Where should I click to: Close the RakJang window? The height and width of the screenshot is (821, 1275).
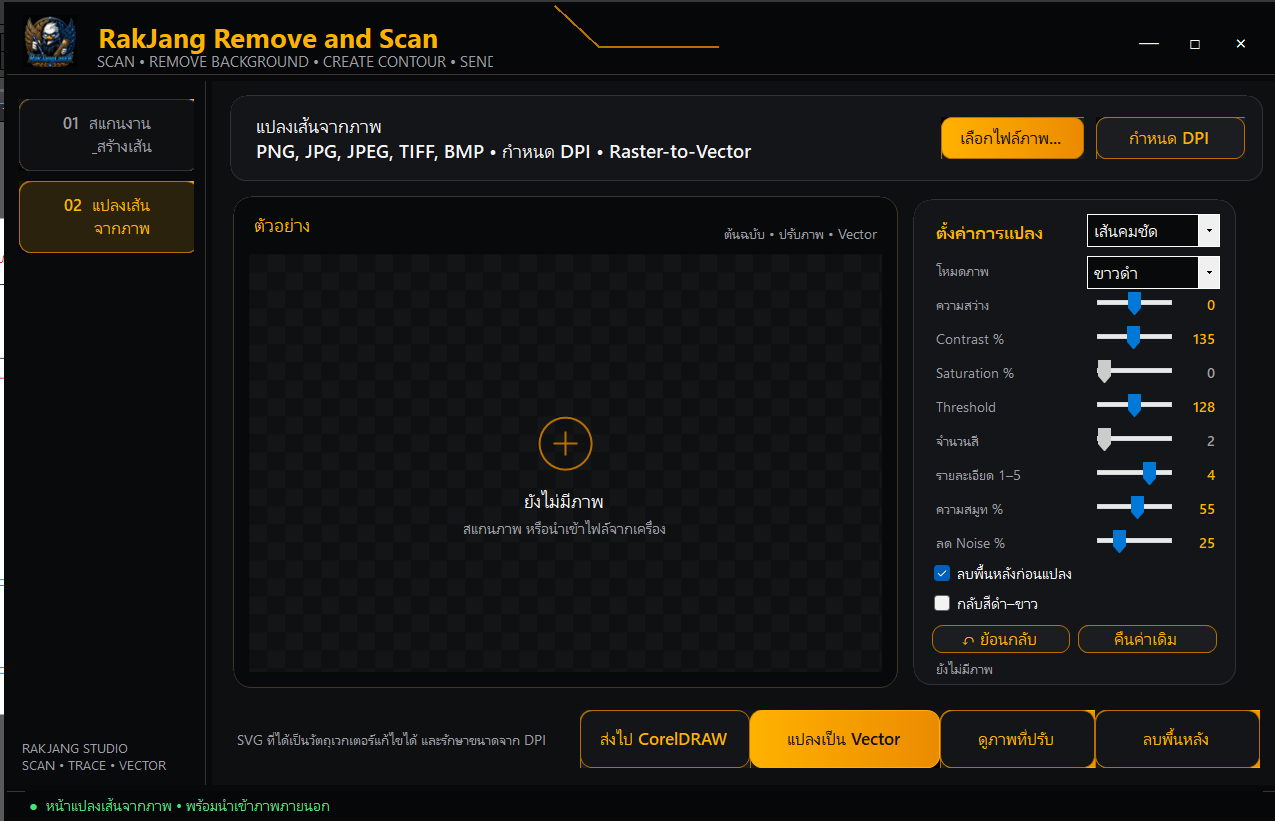point(1241,44)
